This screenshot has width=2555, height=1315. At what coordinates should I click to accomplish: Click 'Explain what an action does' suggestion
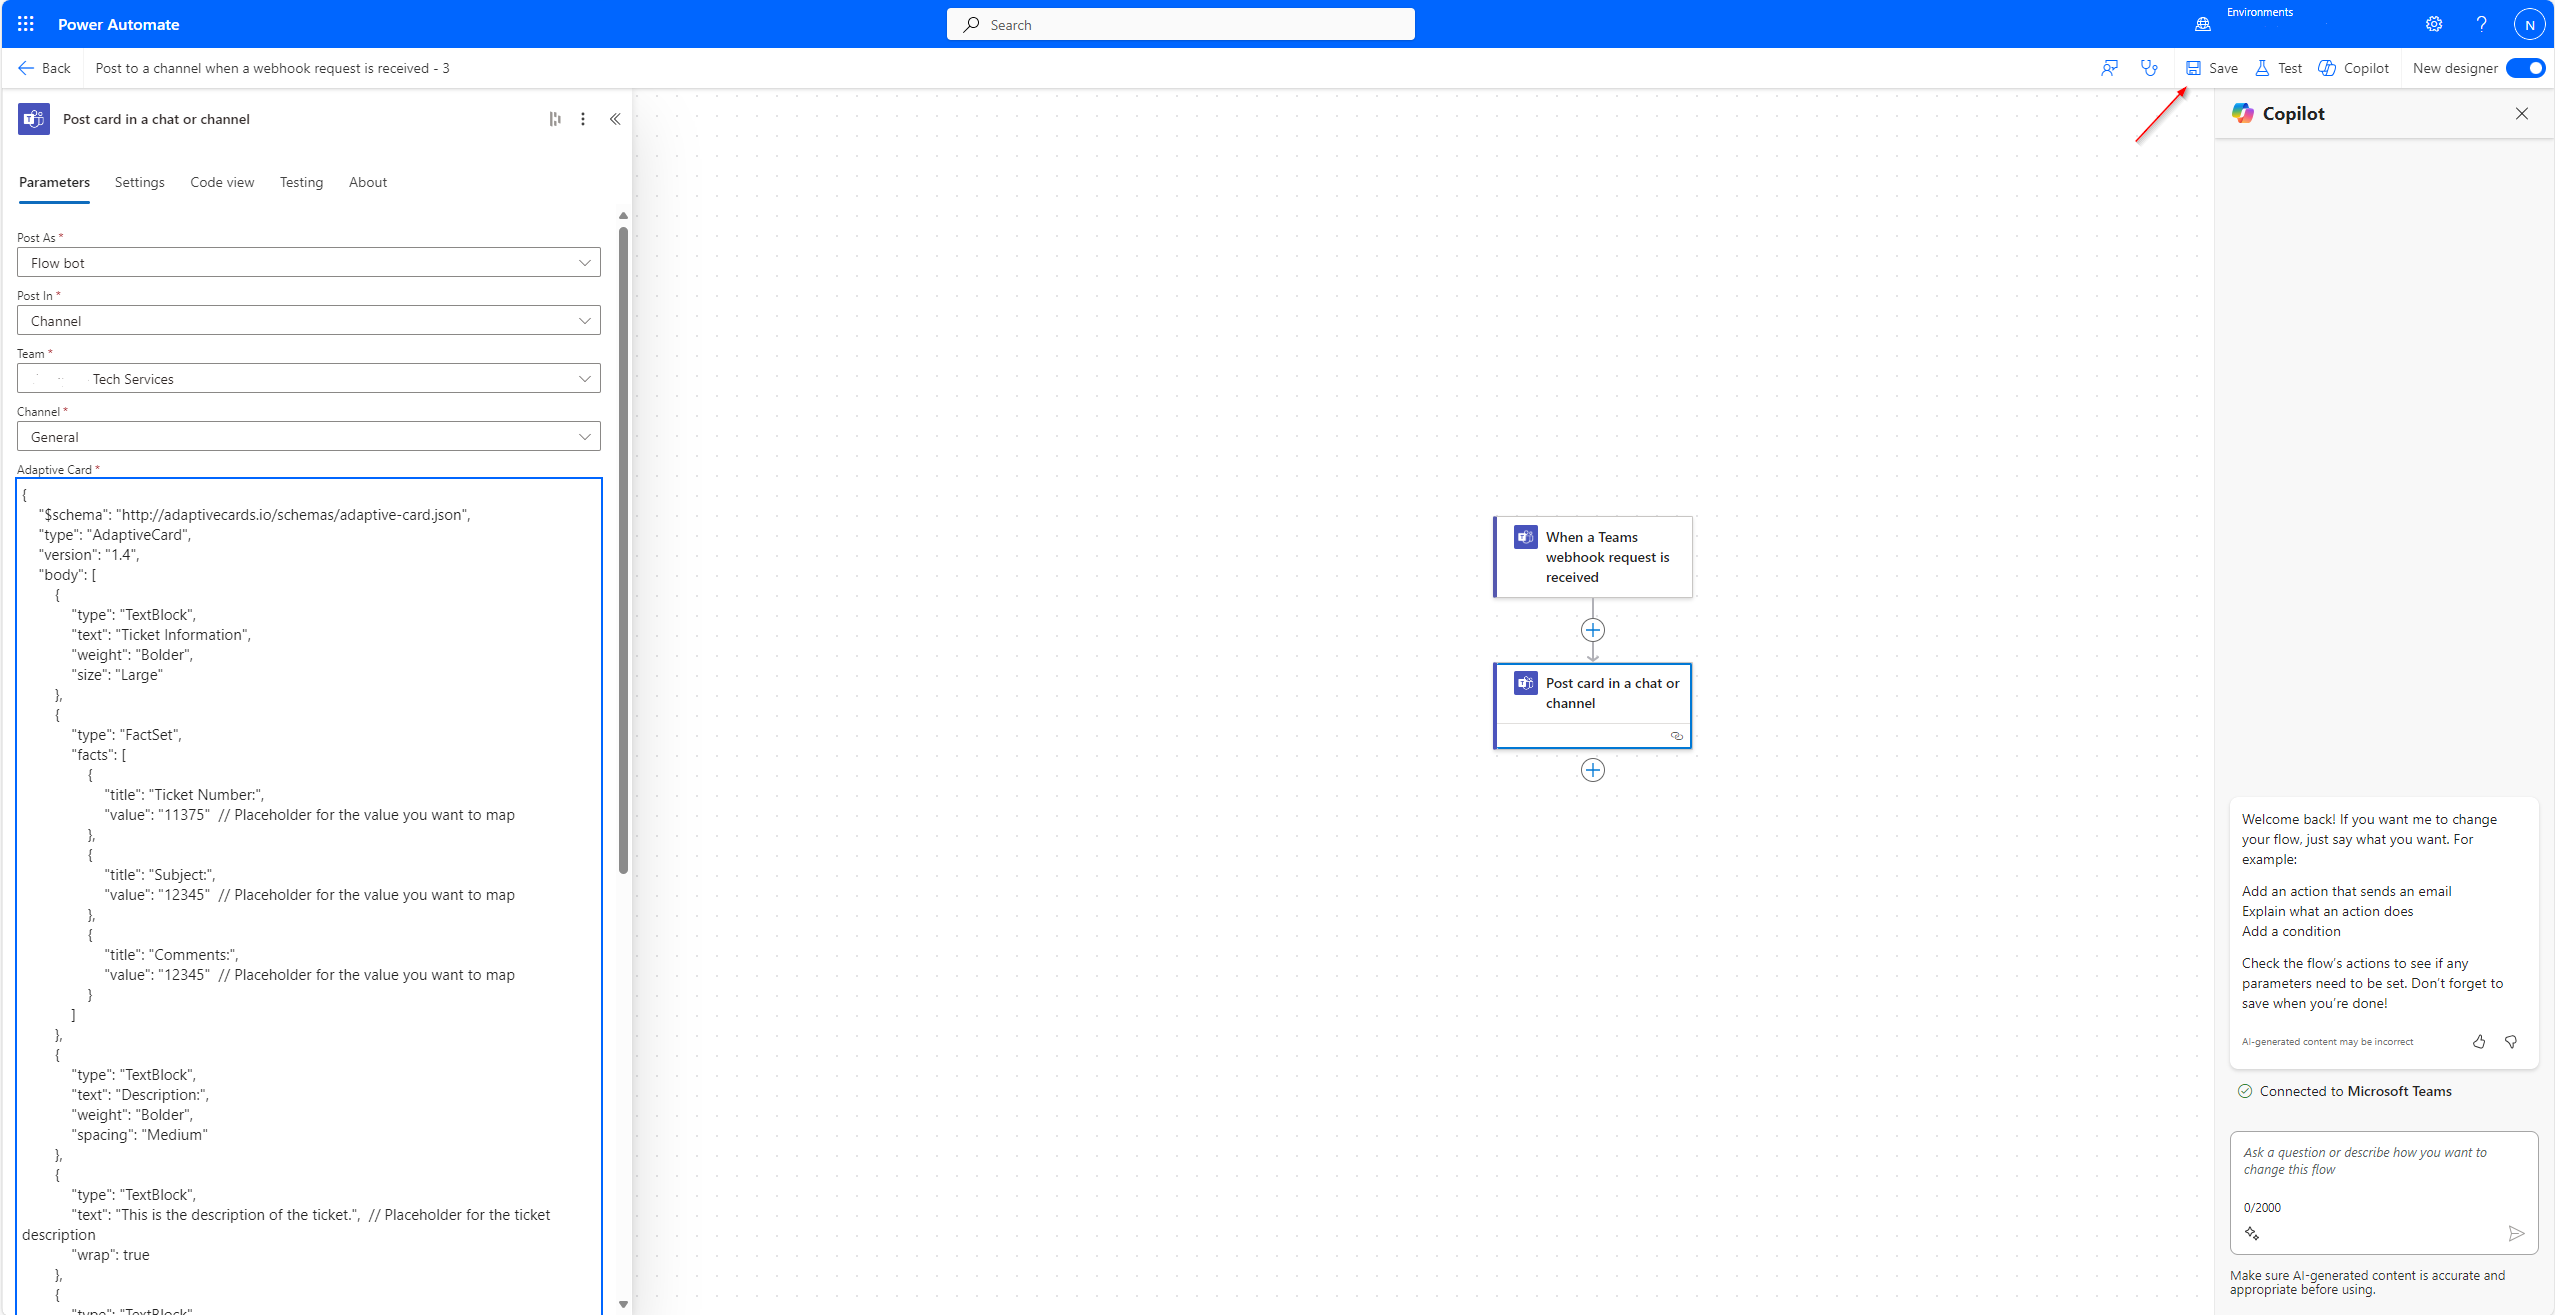(2327, 911)
